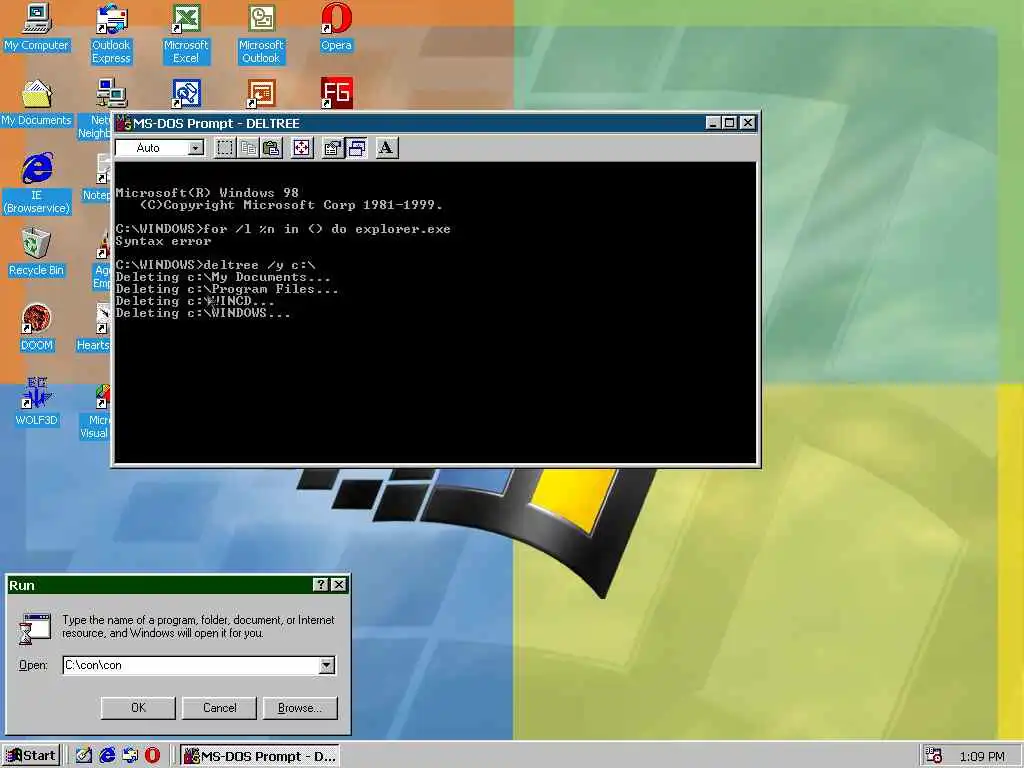Click Browse... in the Run dialog
Viewport: 1024px width, 768px height.
pyautogui.click(x=300, y=708)
